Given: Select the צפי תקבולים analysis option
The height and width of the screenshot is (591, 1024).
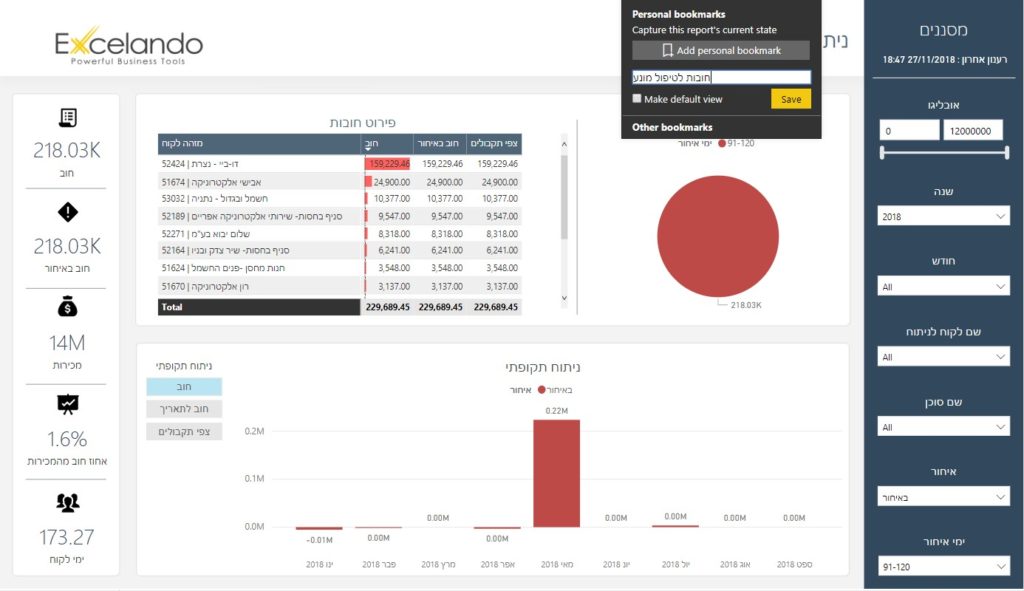Looking at the screenshot, I should (184, 432).
